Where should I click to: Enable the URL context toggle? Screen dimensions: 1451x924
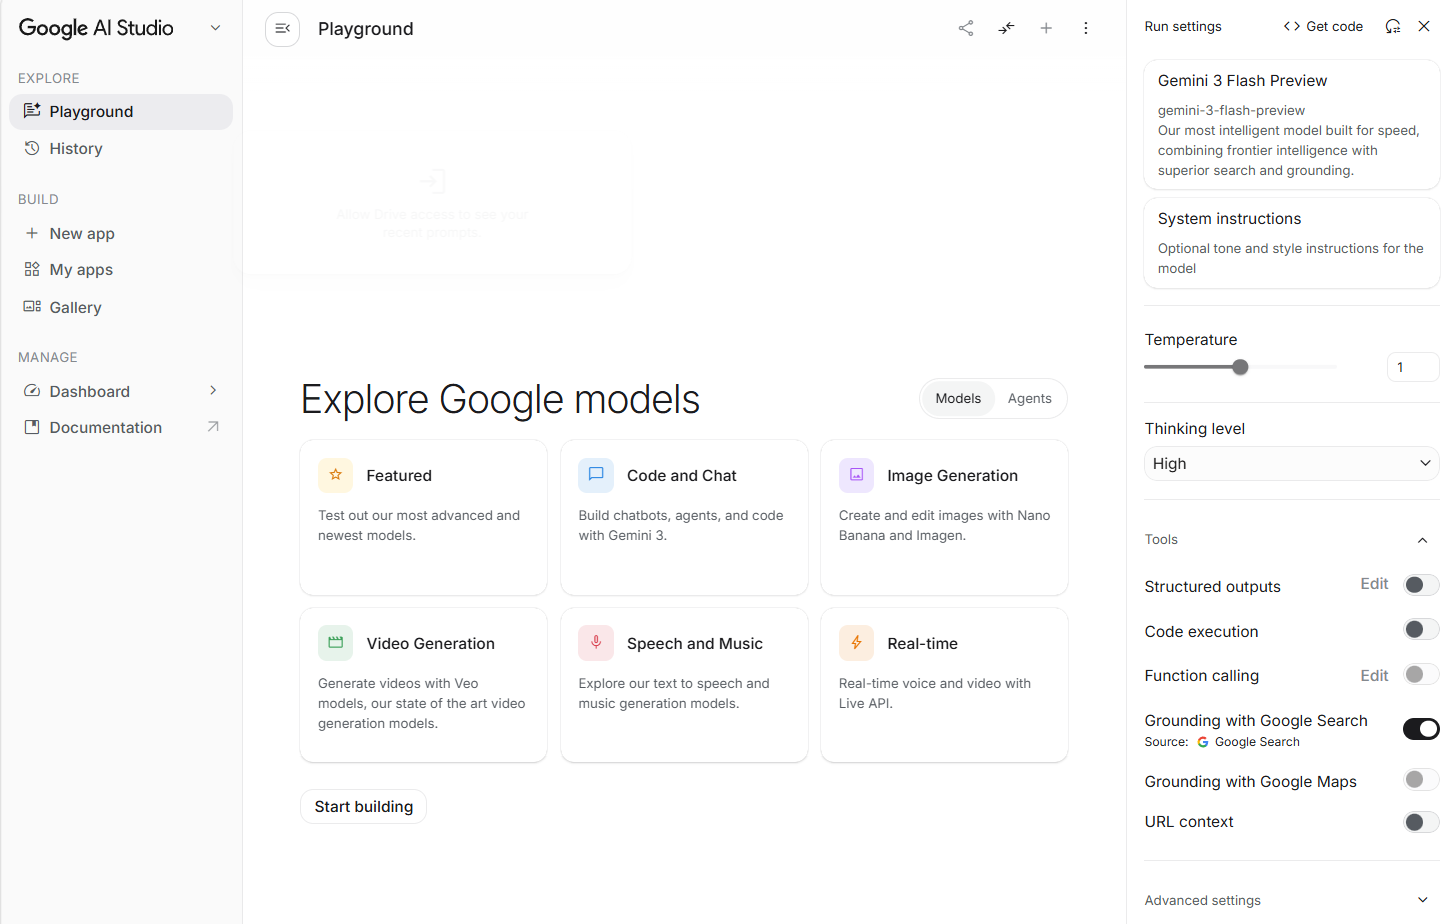1421,822
